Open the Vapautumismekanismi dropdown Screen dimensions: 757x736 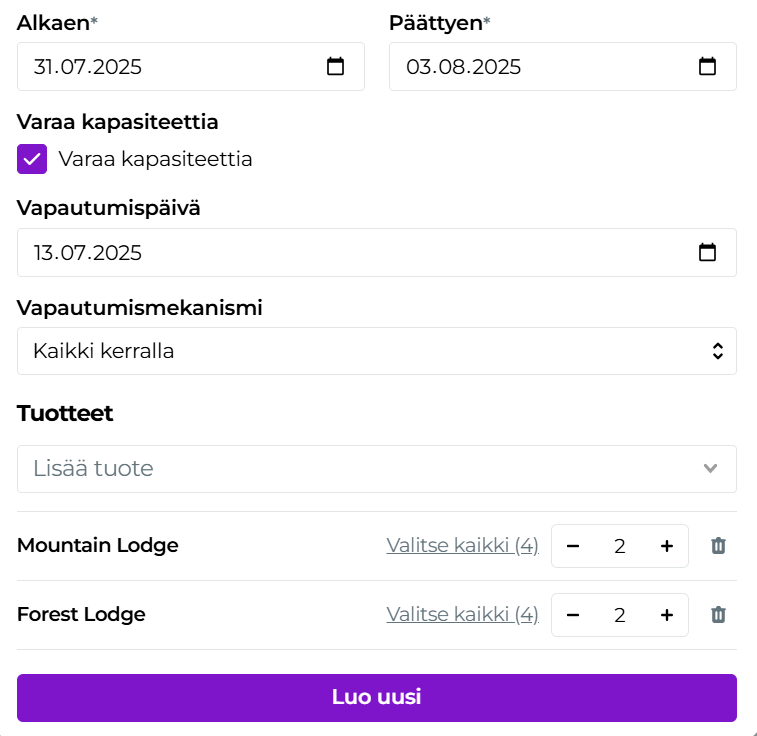pos(376,351)
